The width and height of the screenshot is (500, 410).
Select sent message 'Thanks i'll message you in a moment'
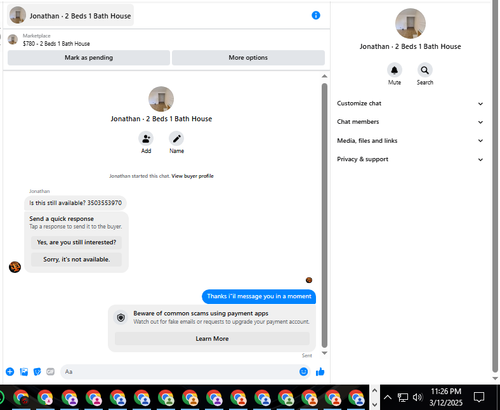click(259, 296)
